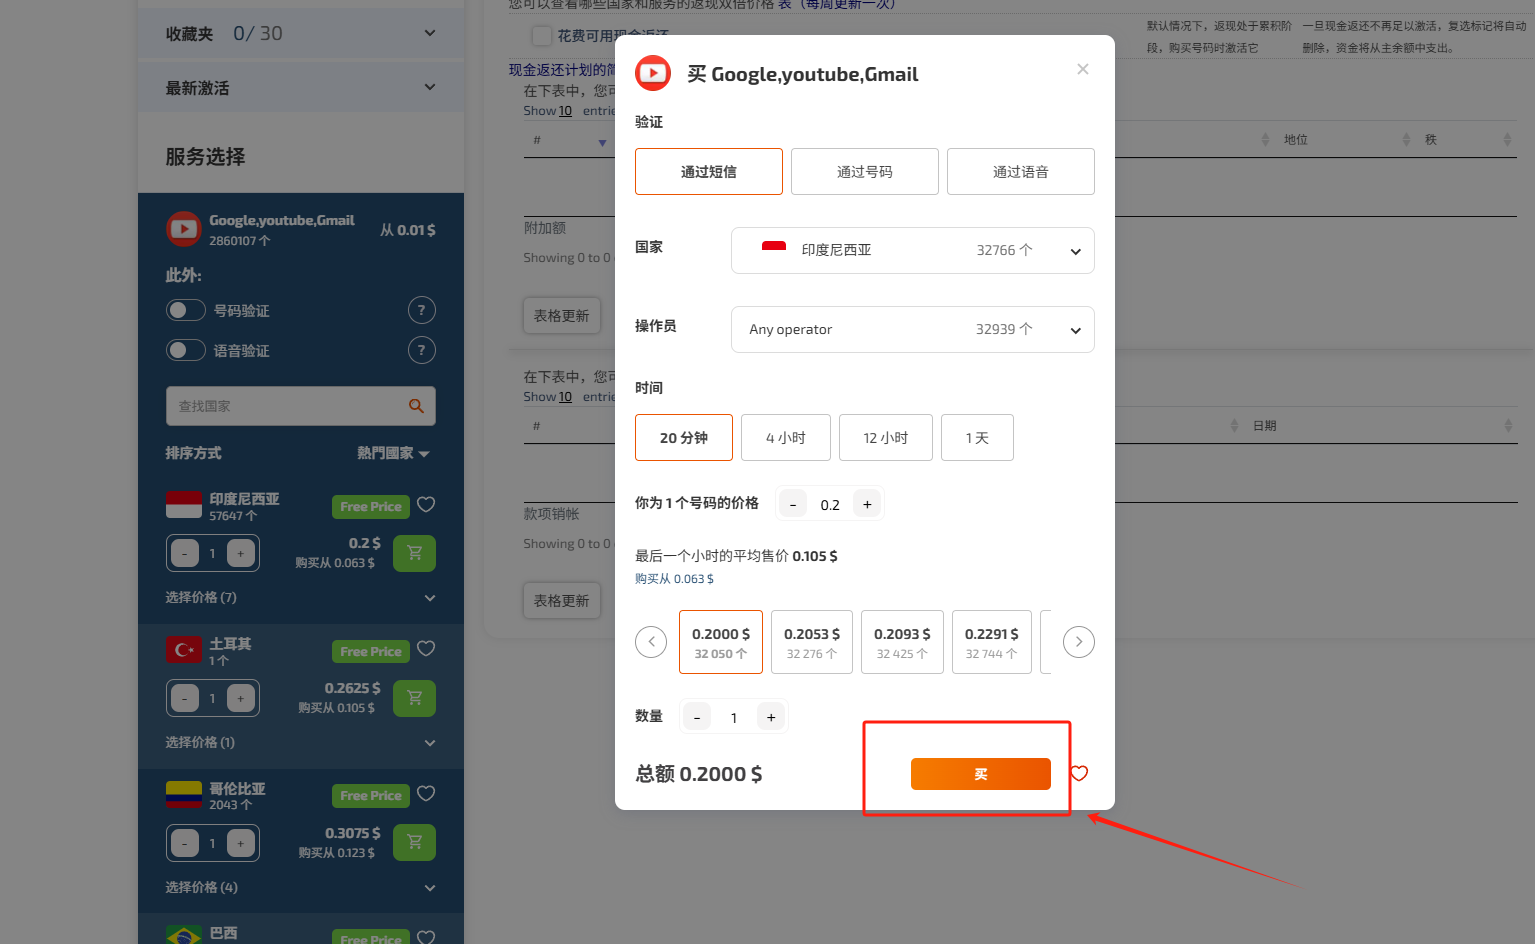This screenshot has width=1535, height=944.
Task: Favorite Brazil with heart icon
Action: click(426, 937)
